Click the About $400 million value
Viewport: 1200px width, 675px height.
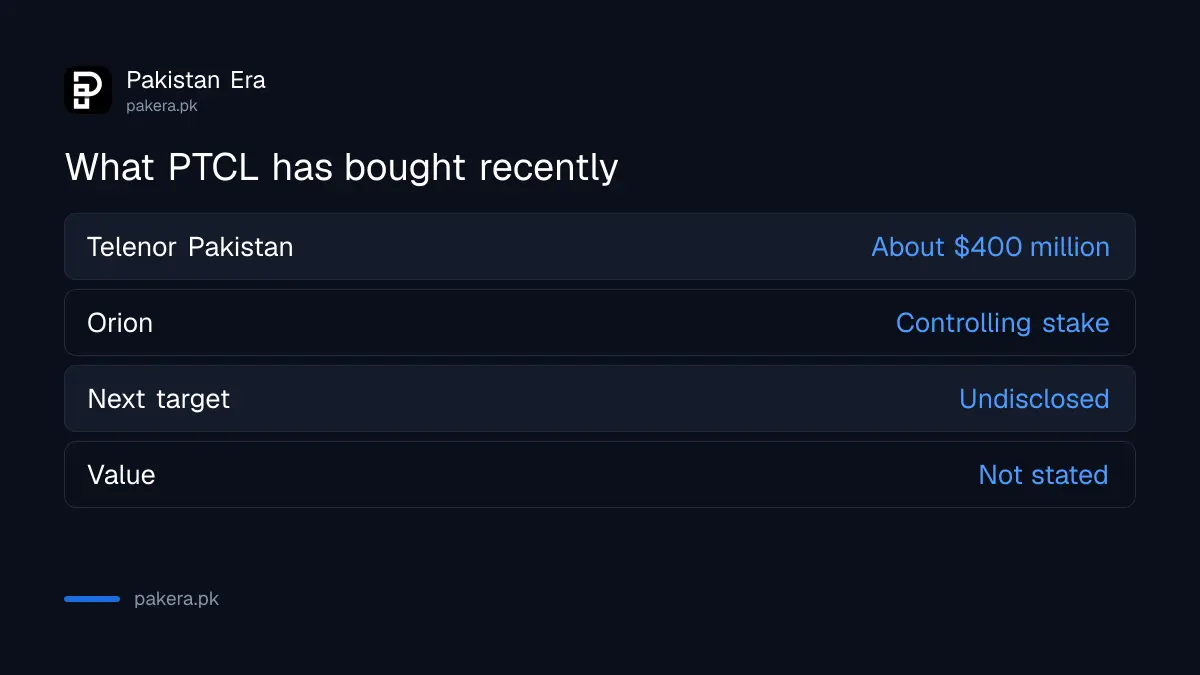[990, 247]
